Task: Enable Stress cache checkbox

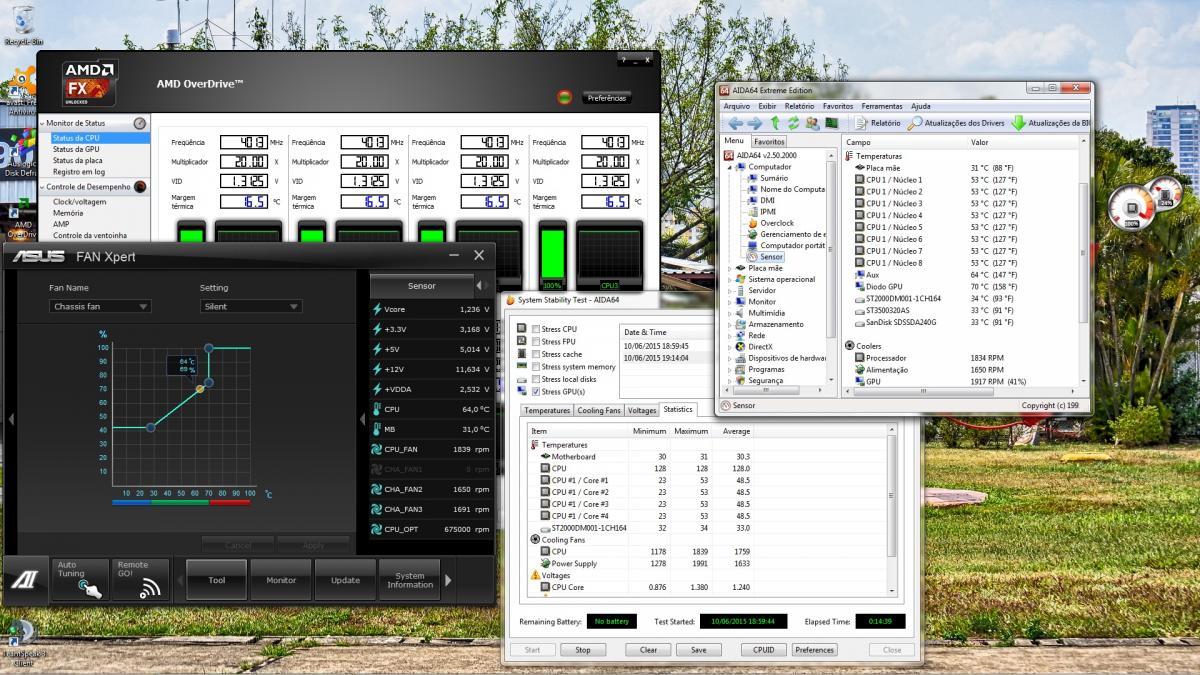Action: pyautogui.click(x=536, y=354)
